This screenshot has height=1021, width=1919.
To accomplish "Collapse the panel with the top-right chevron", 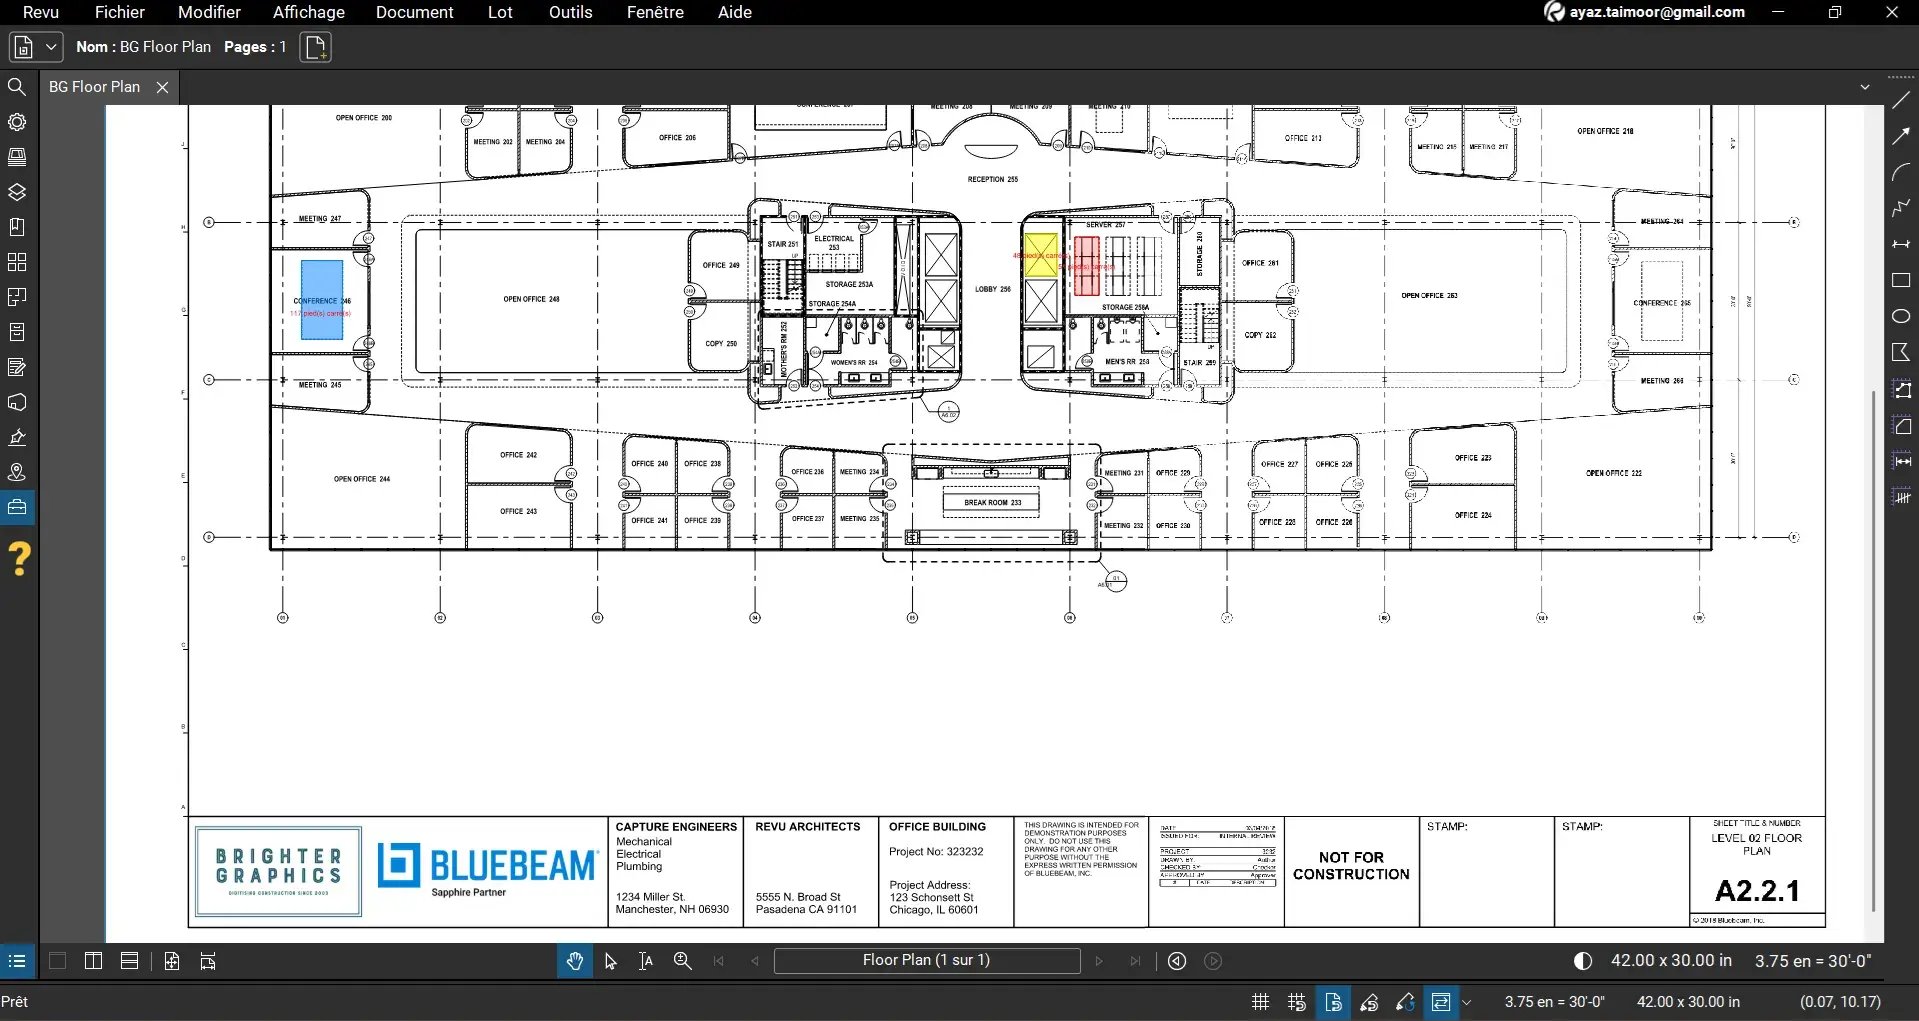I will (x=1864, y=86).
